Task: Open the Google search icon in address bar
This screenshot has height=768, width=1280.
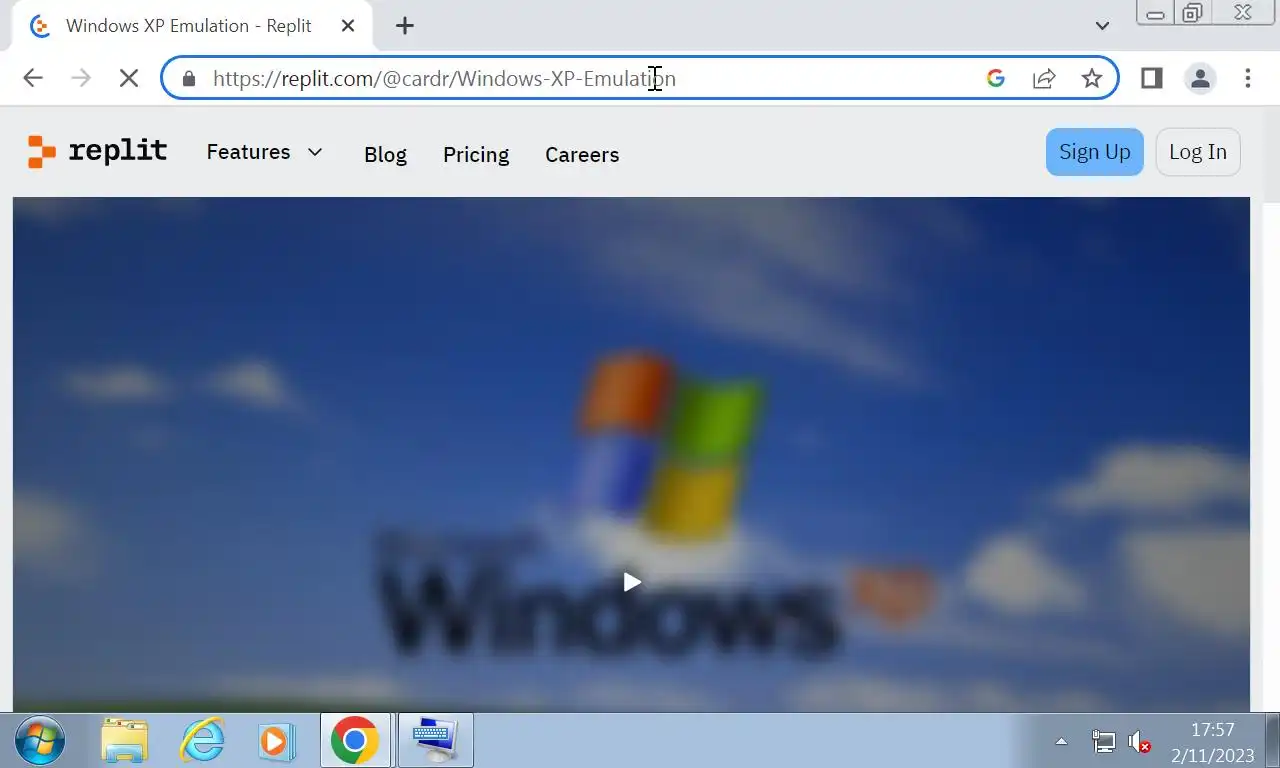Action: 995,78
